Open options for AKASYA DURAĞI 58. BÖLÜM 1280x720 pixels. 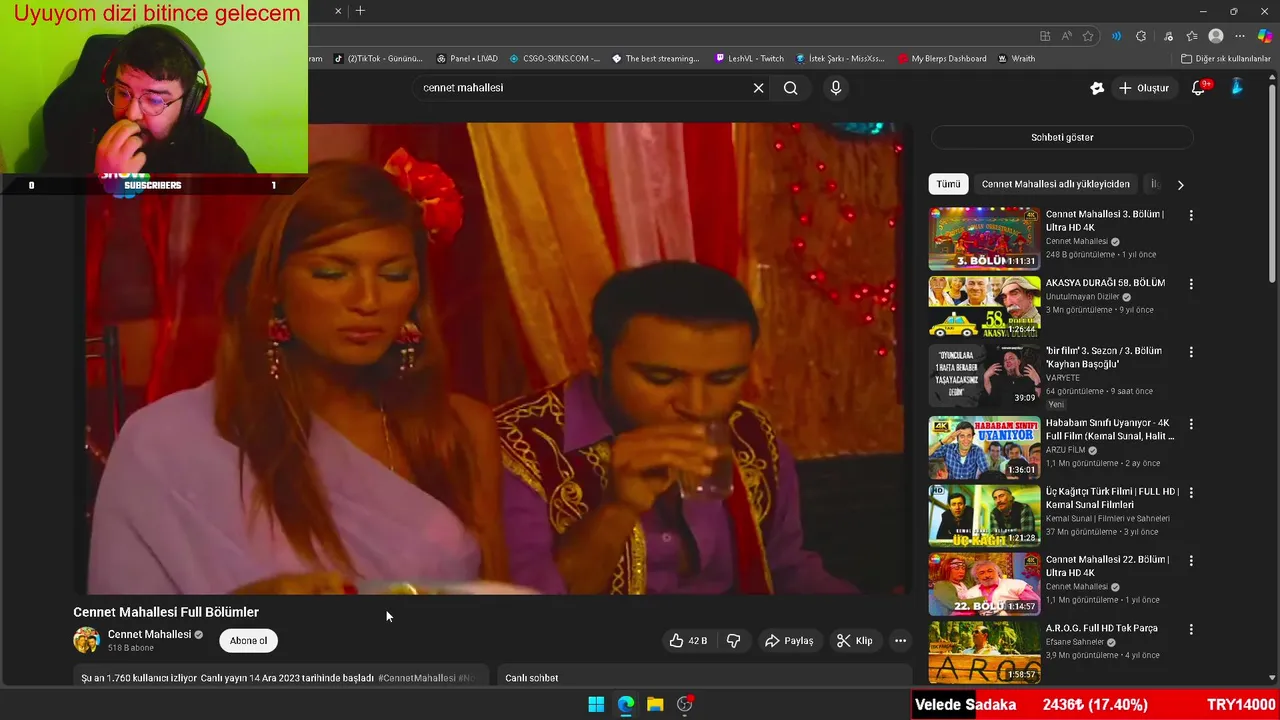[1190, 284]
